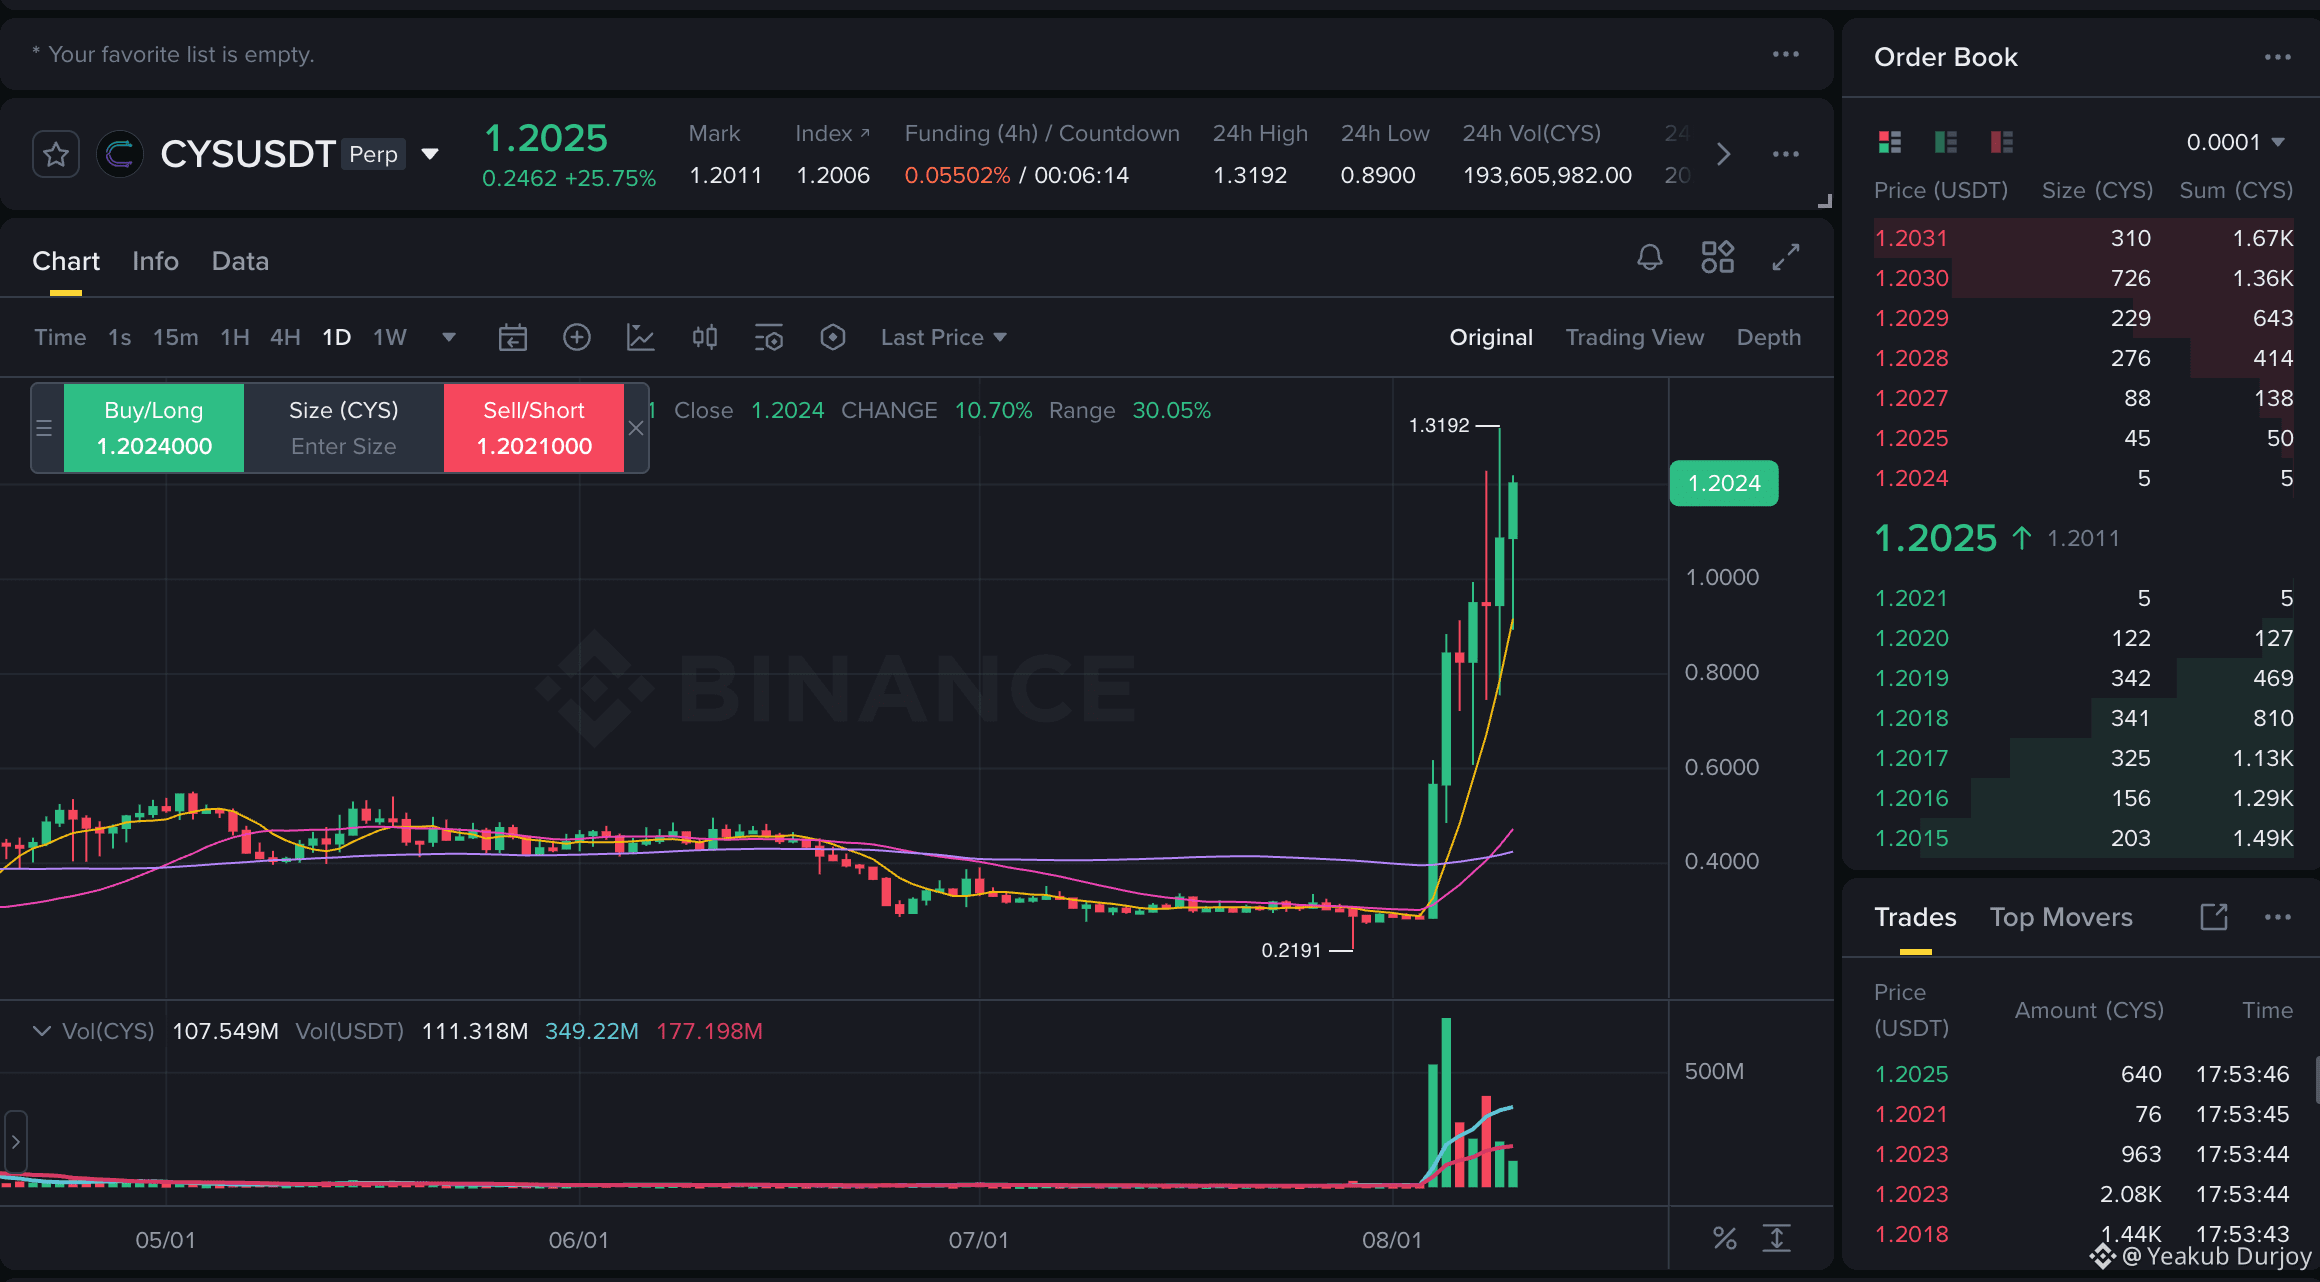Open the Data tab
Image resolution: width=2320 pixels, height=1282 pixels.
click(x=240, y=261)
